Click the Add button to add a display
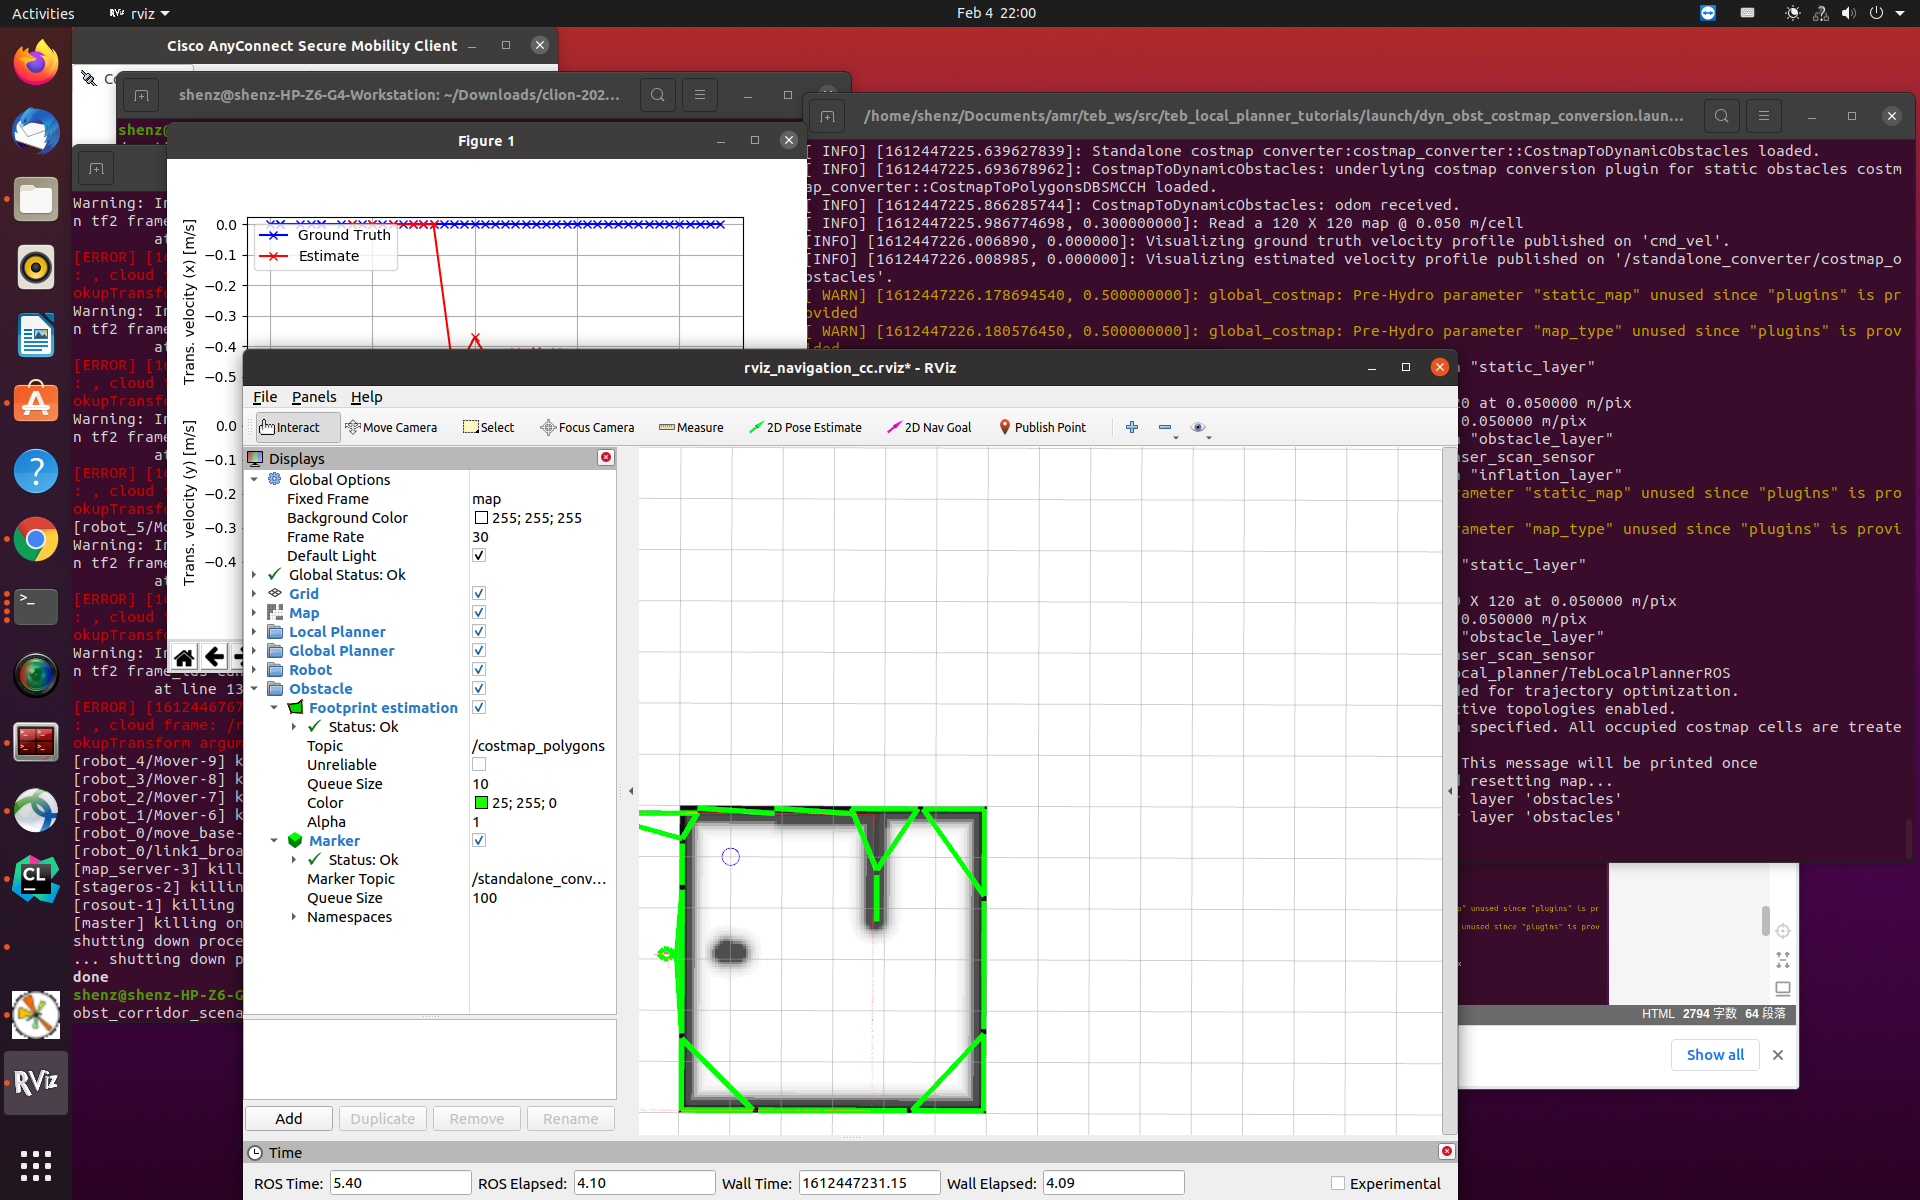Image resolution: width=1920 pixels, height=1200 pixels. click(288, 1118)
